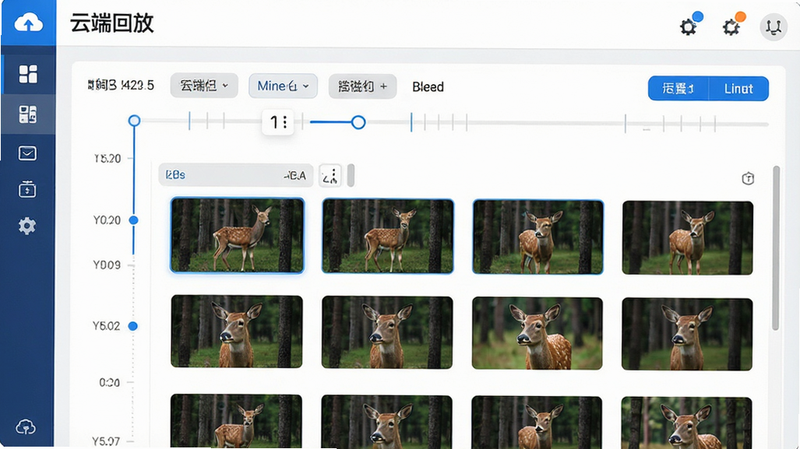Open first thumbnail in bottom row
The image size is (800, 449).
(x=236, y=421)
